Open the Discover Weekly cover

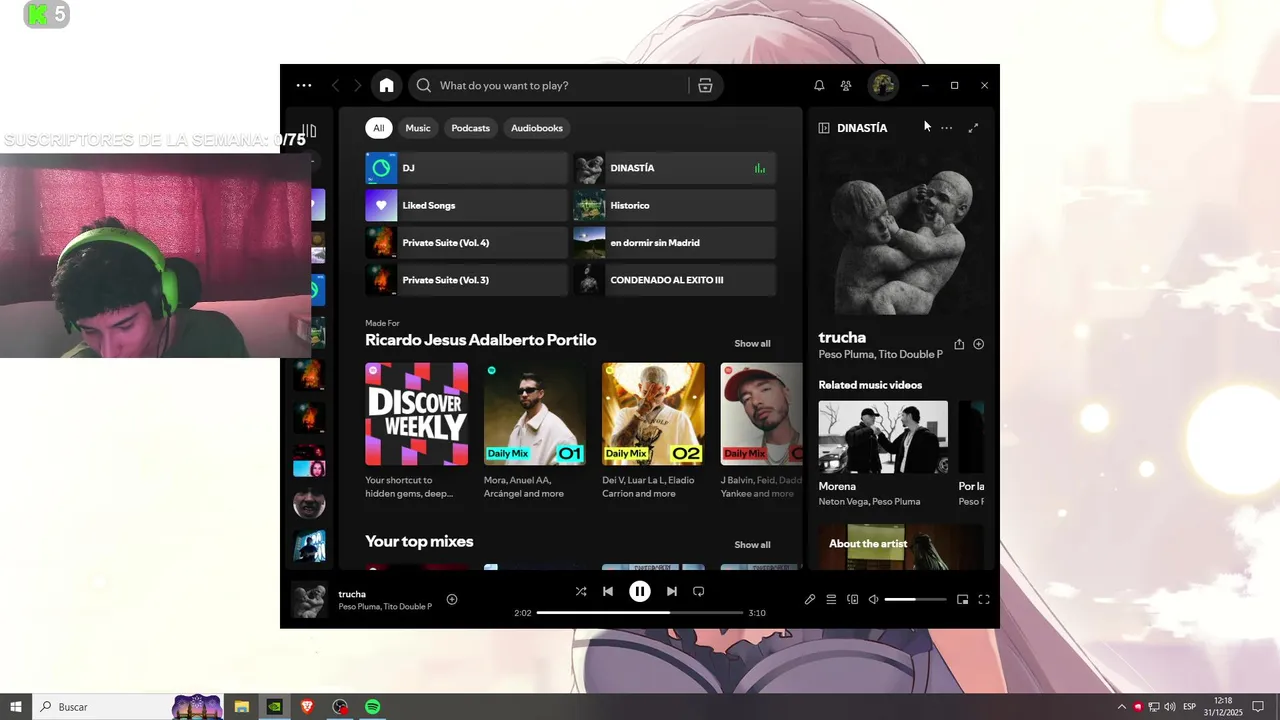[416, 414]
